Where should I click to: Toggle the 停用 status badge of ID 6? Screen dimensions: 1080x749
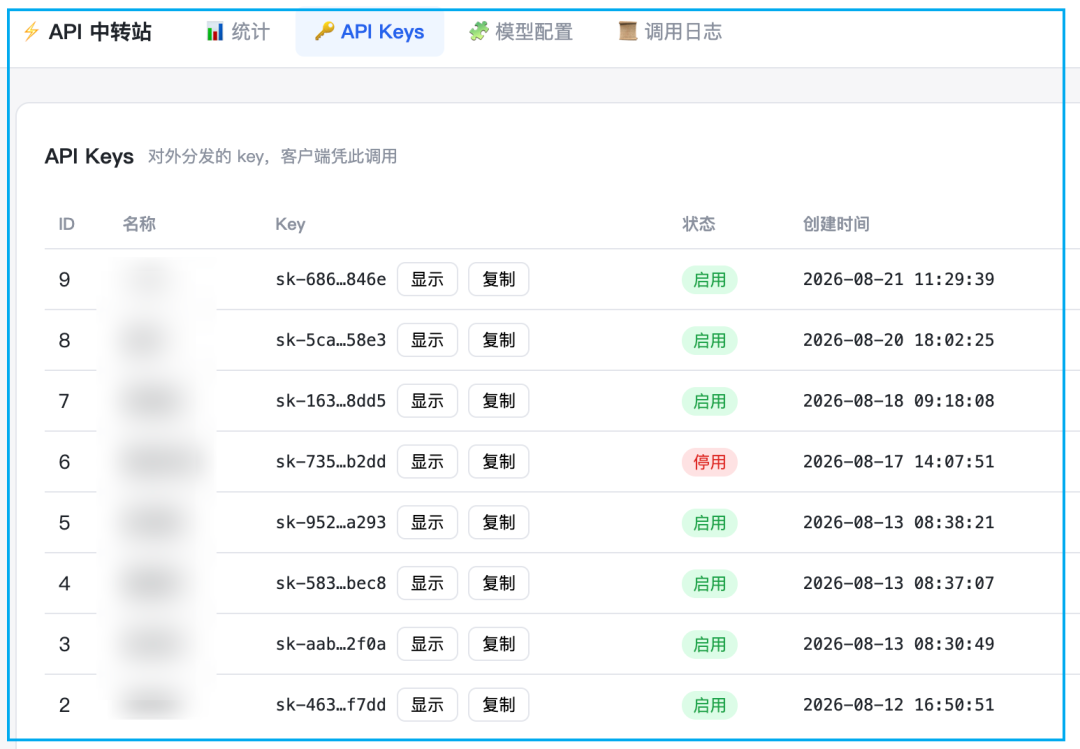[x=709, y=462]
